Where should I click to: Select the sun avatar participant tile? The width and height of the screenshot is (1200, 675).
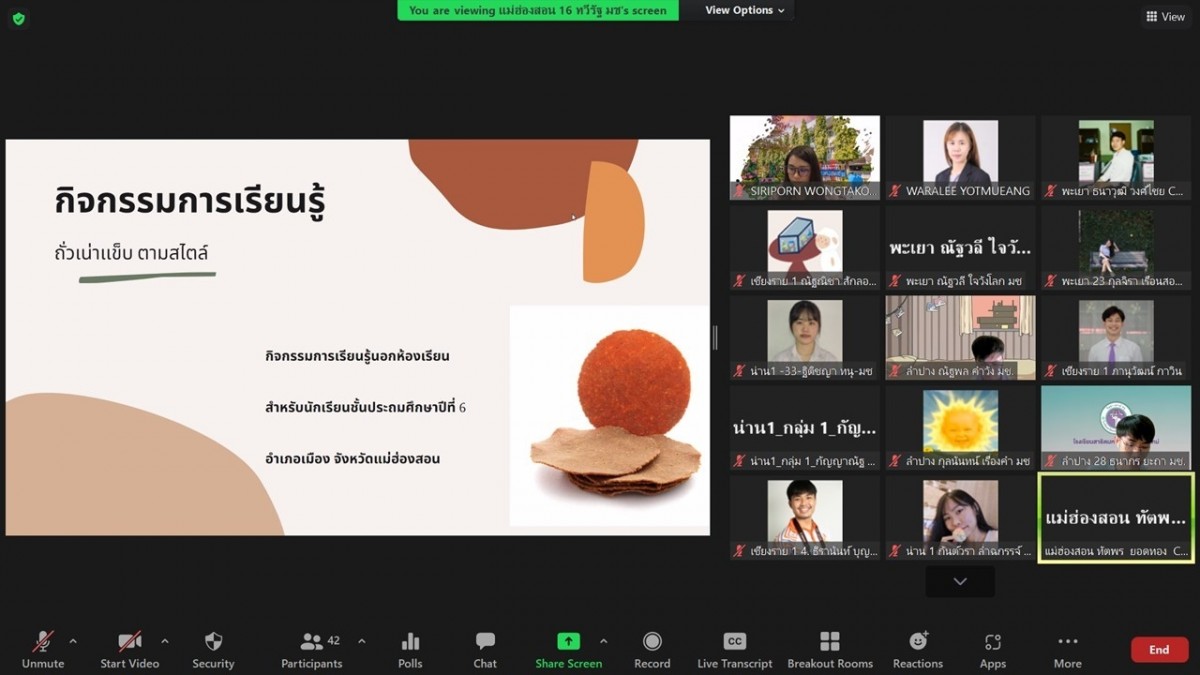960,428
